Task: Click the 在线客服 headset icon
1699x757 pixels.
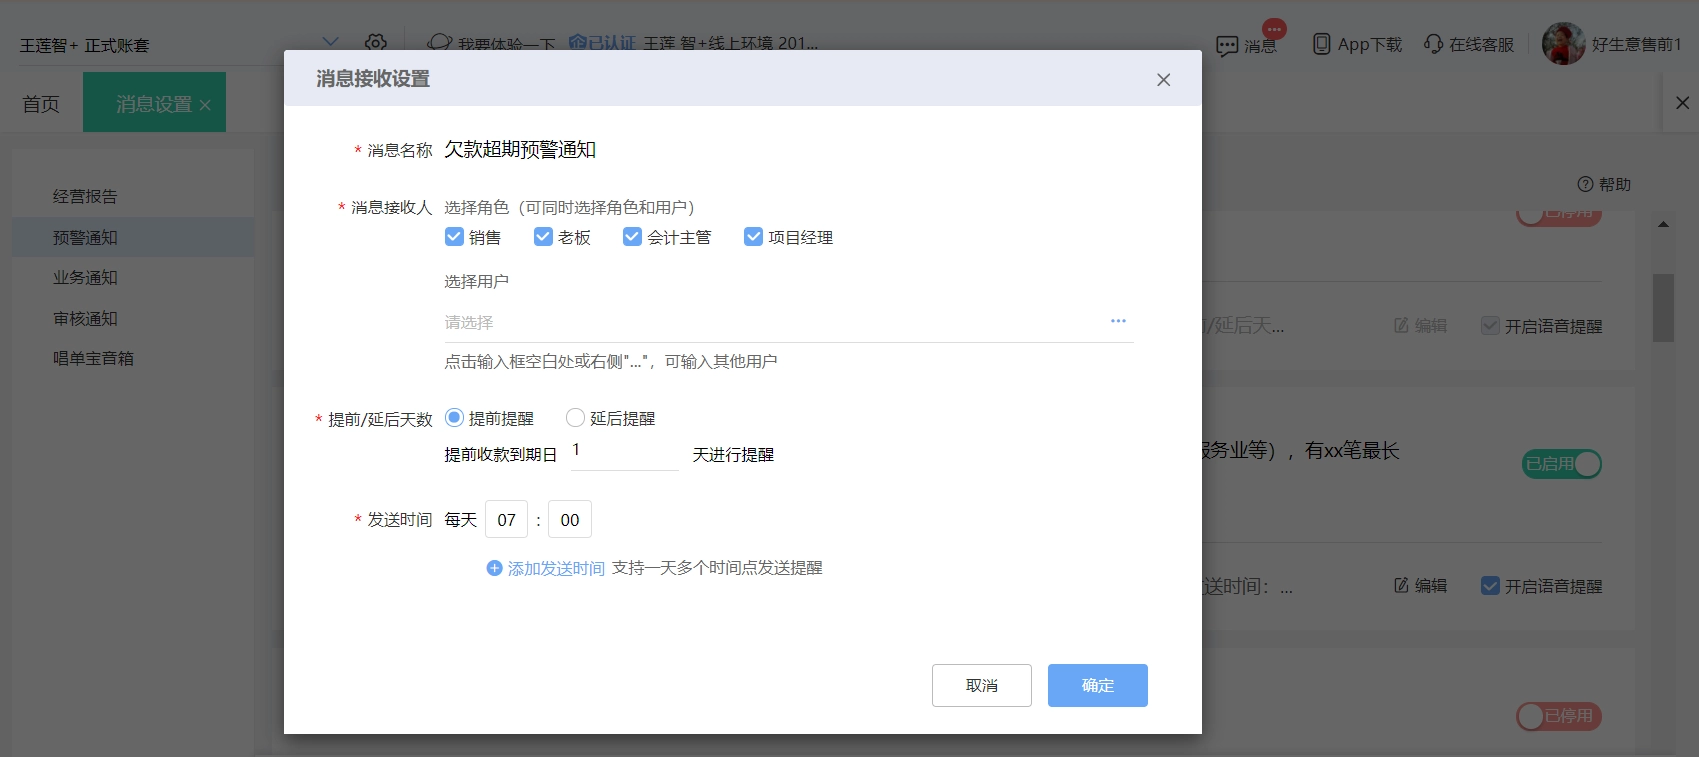Action: click(x=1433, y=44)
